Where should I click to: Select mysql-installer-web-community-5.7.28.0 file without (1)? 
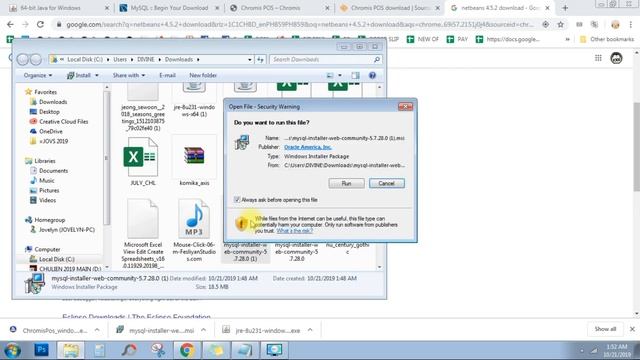tap(296, 251)
